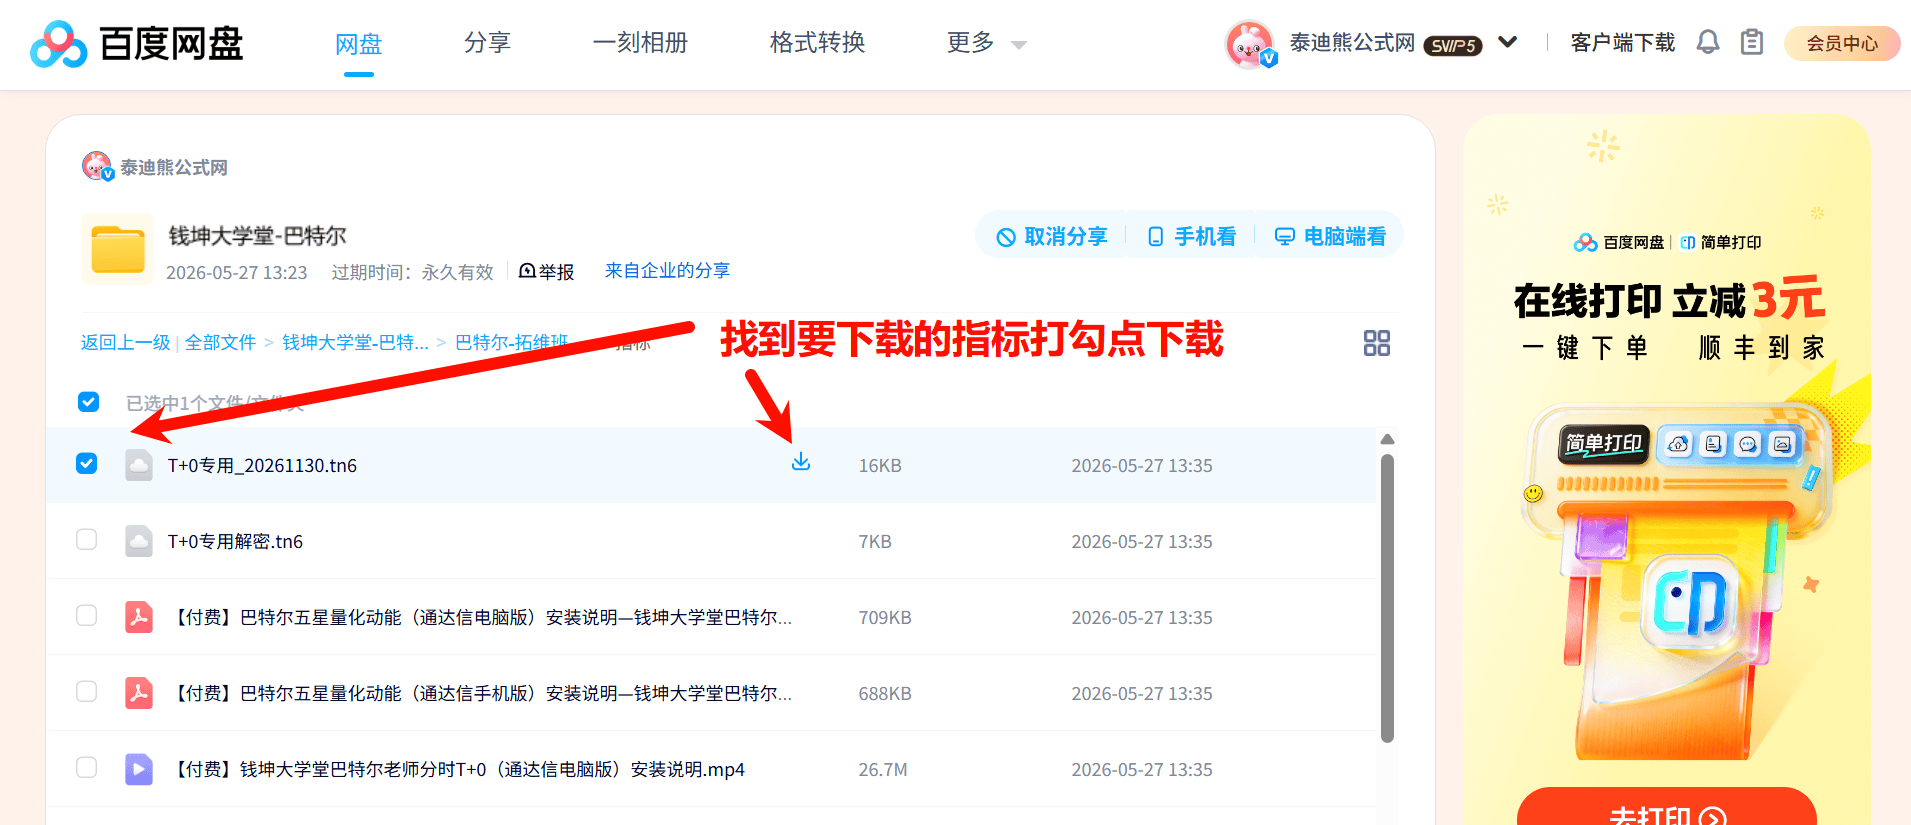Switch to grid view icon
The width and height of the screenshot is (1911, 825).
tap(1377, 343)
